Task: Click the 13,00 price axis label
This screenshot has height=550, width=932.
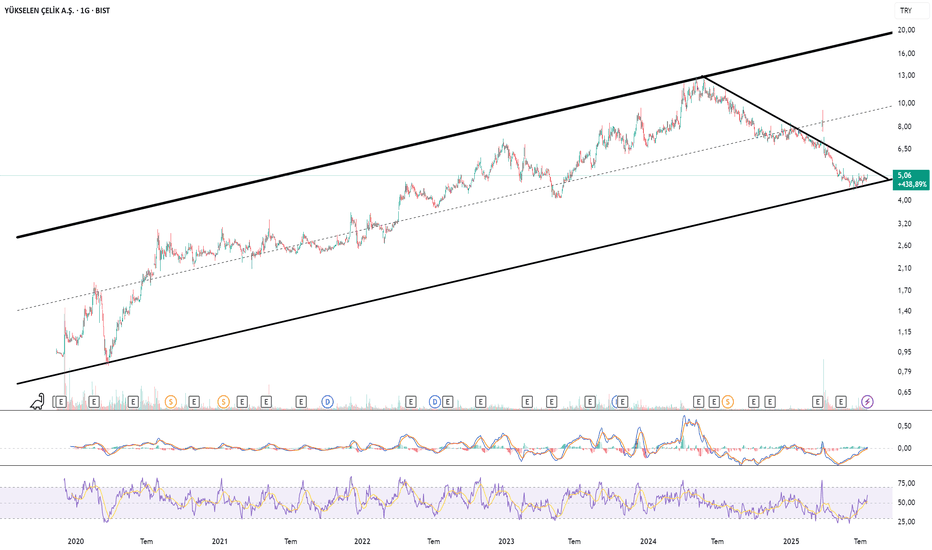Action: tap(906, 76)
